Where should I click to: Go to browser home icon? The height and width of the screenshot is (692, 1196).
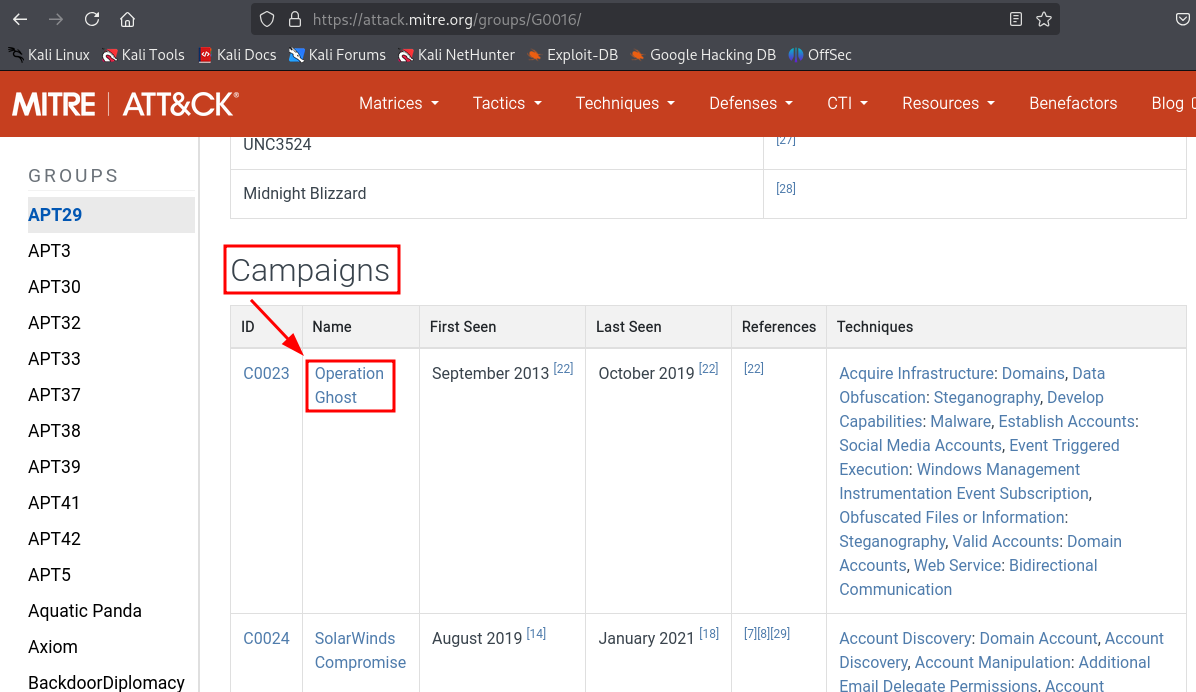pos(127,19)
